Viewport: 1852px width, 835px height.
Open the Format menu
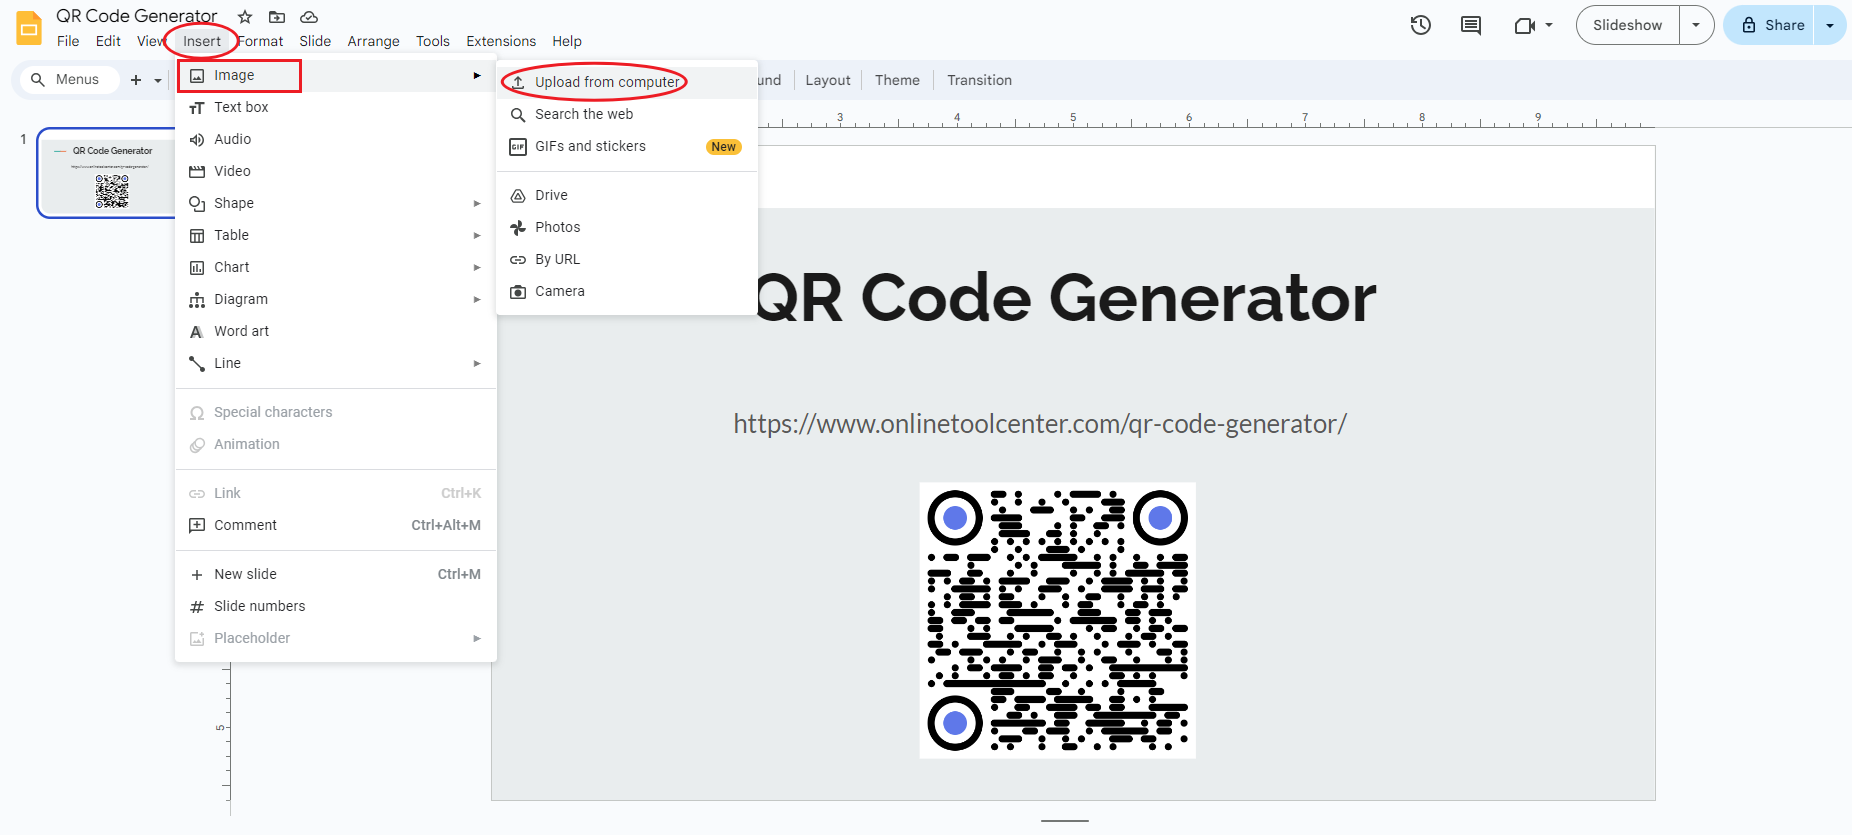pos(261,41)
